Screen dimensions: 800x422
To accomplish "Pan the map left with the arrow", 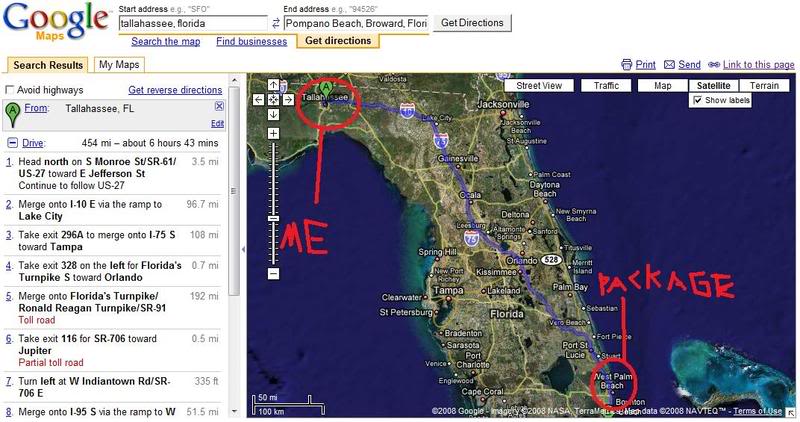I will pyautogui.click(x=259, y=100).
